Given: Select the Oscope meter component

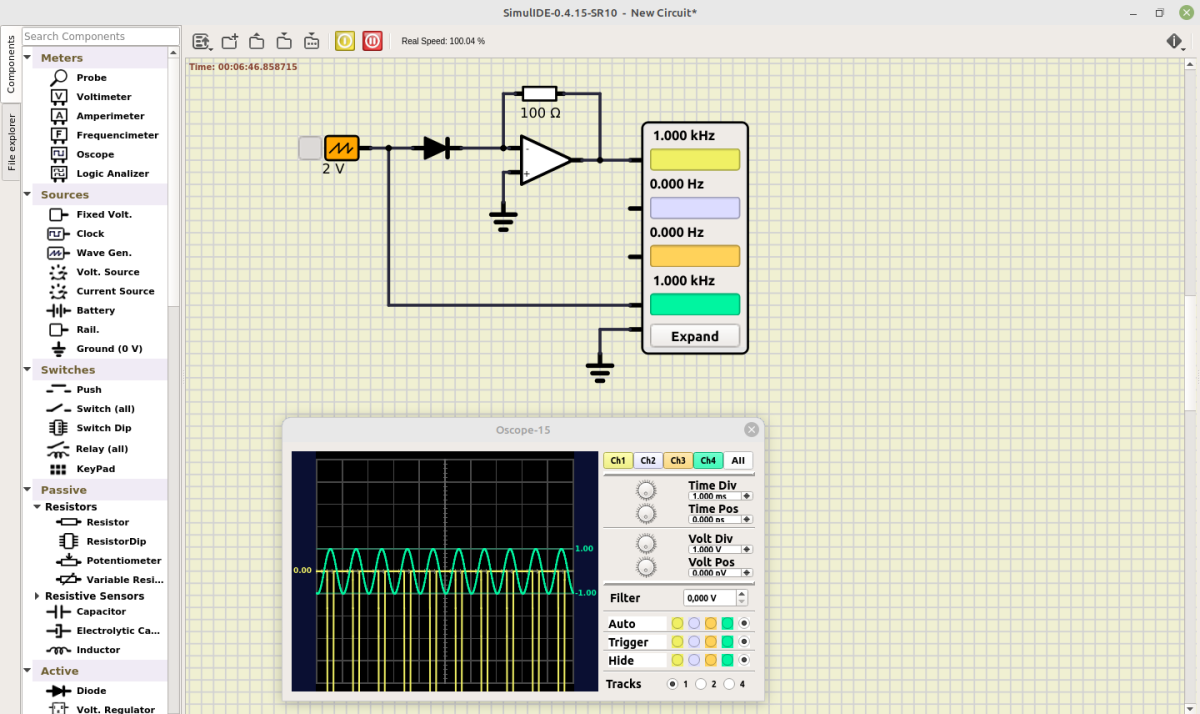Looking at the screenshot, I should coord(95,154).
